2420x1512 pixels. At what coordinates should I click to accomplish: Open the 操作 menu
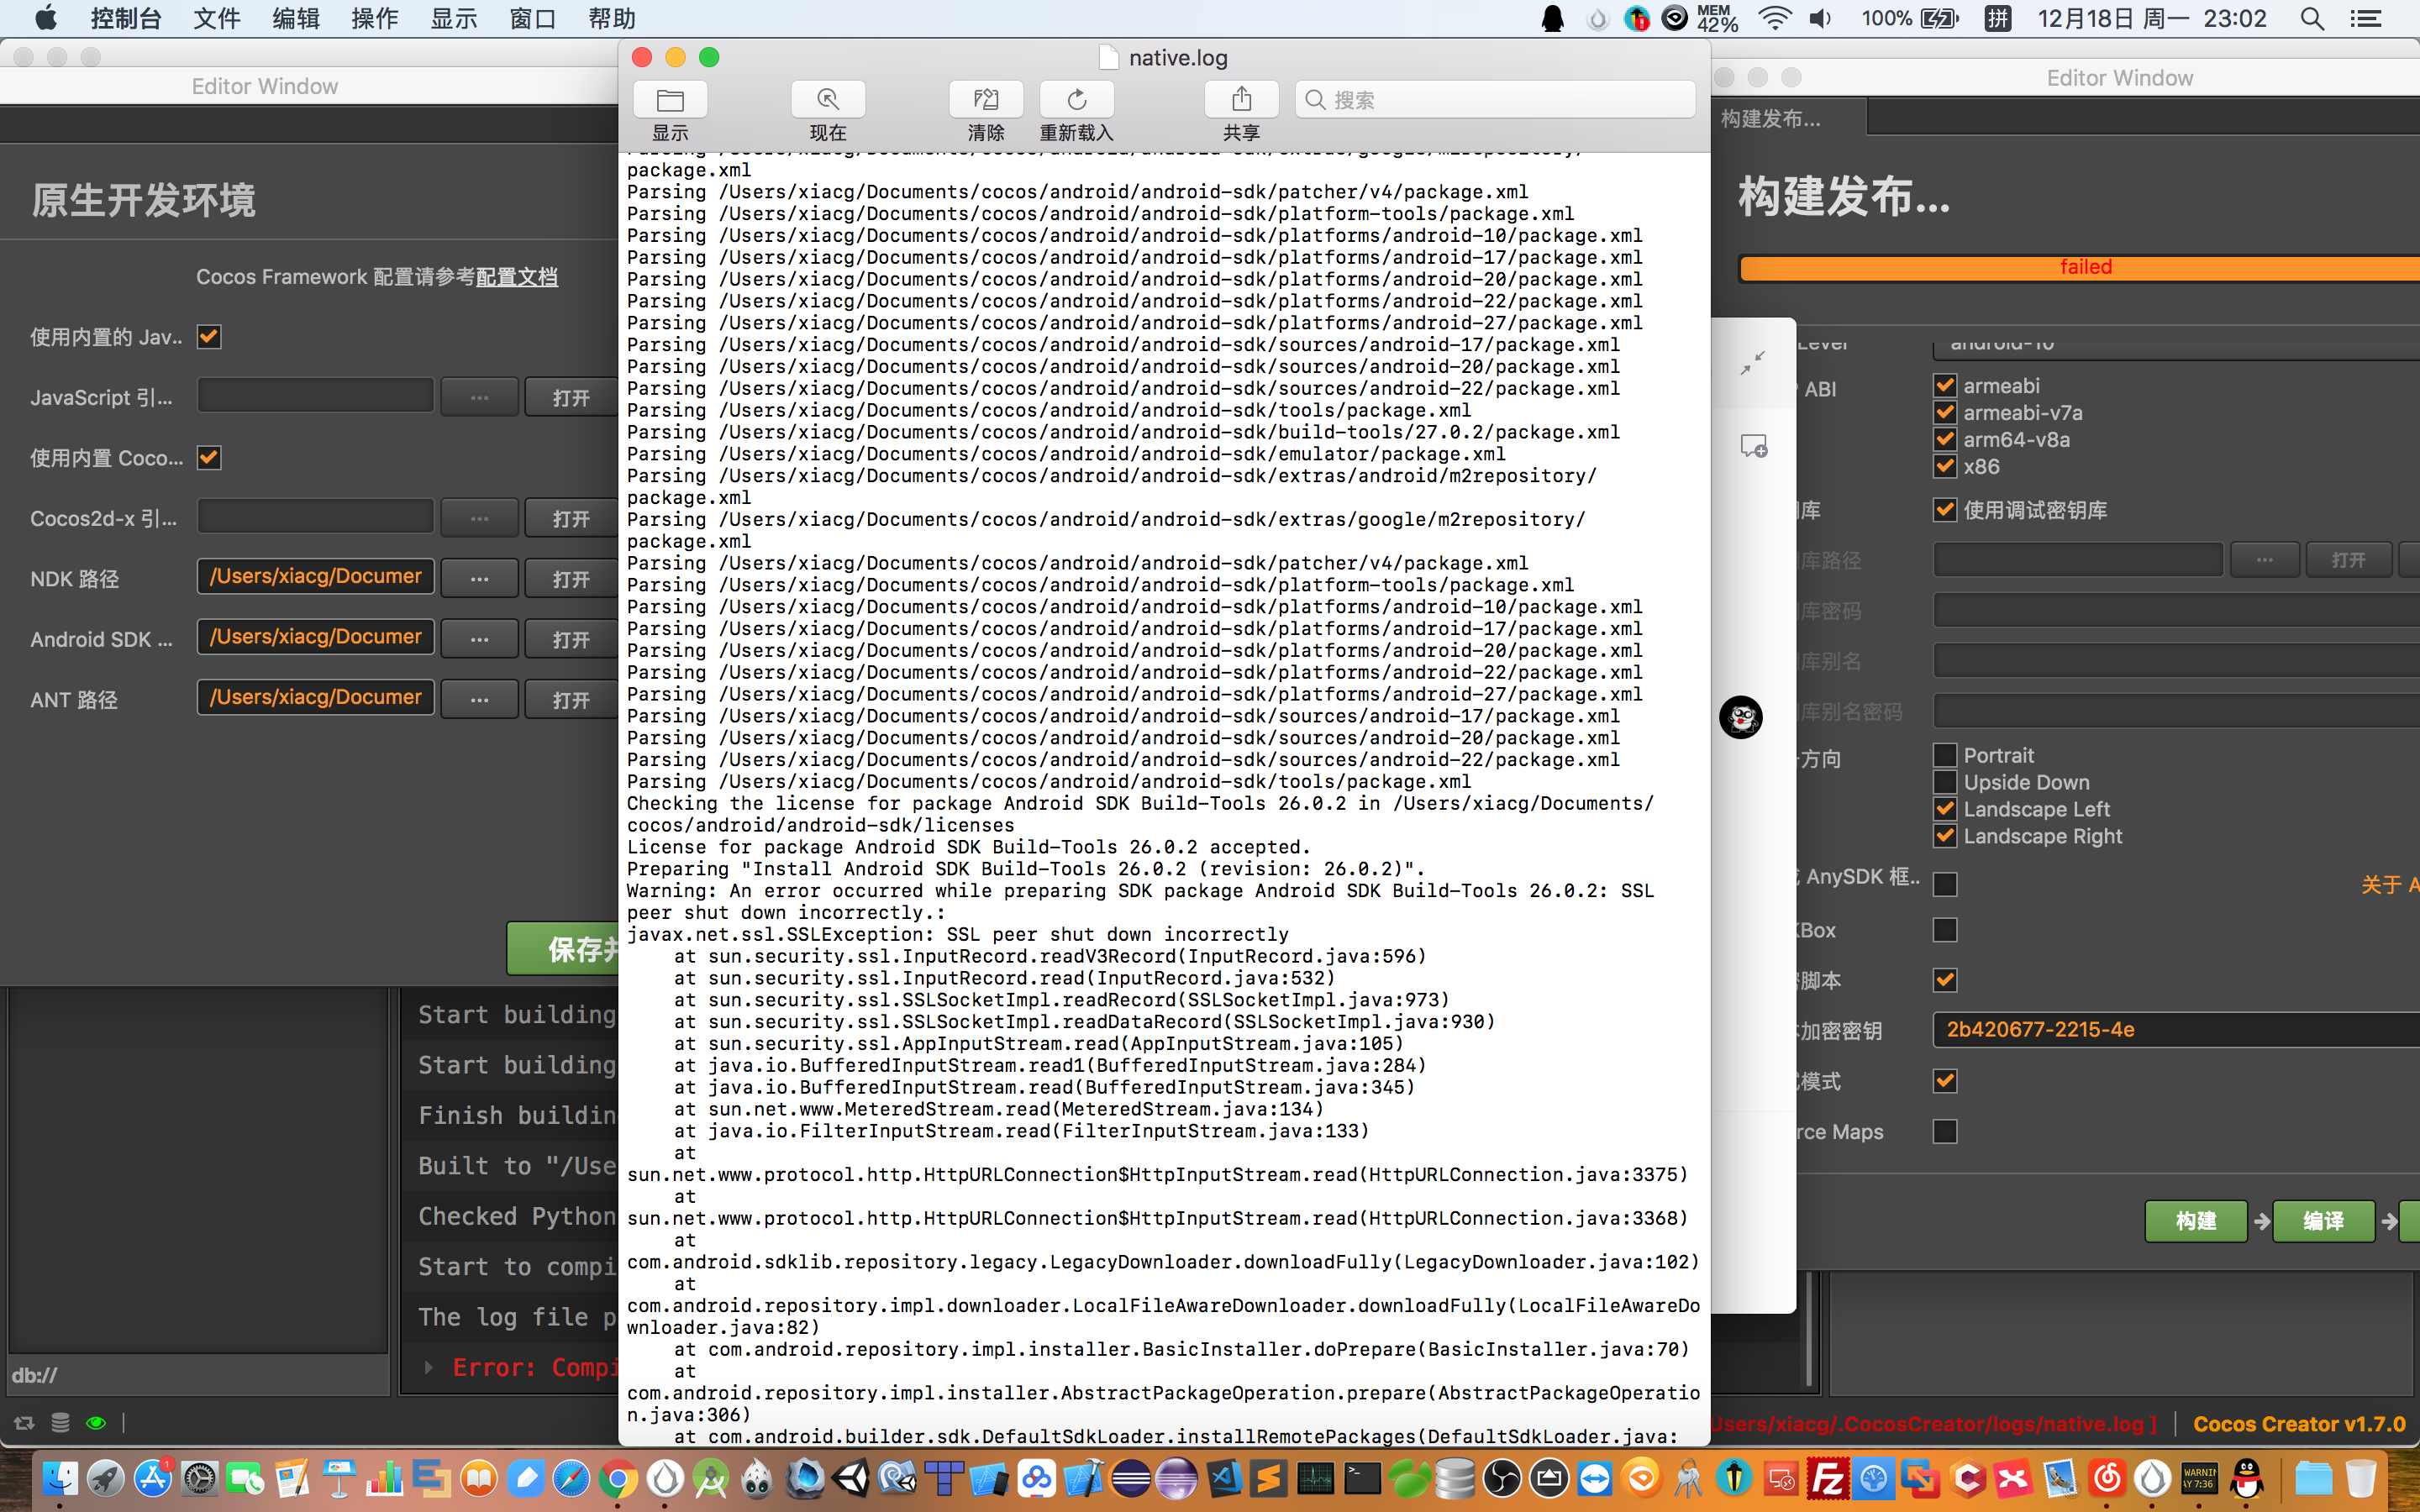coord(374,18)
